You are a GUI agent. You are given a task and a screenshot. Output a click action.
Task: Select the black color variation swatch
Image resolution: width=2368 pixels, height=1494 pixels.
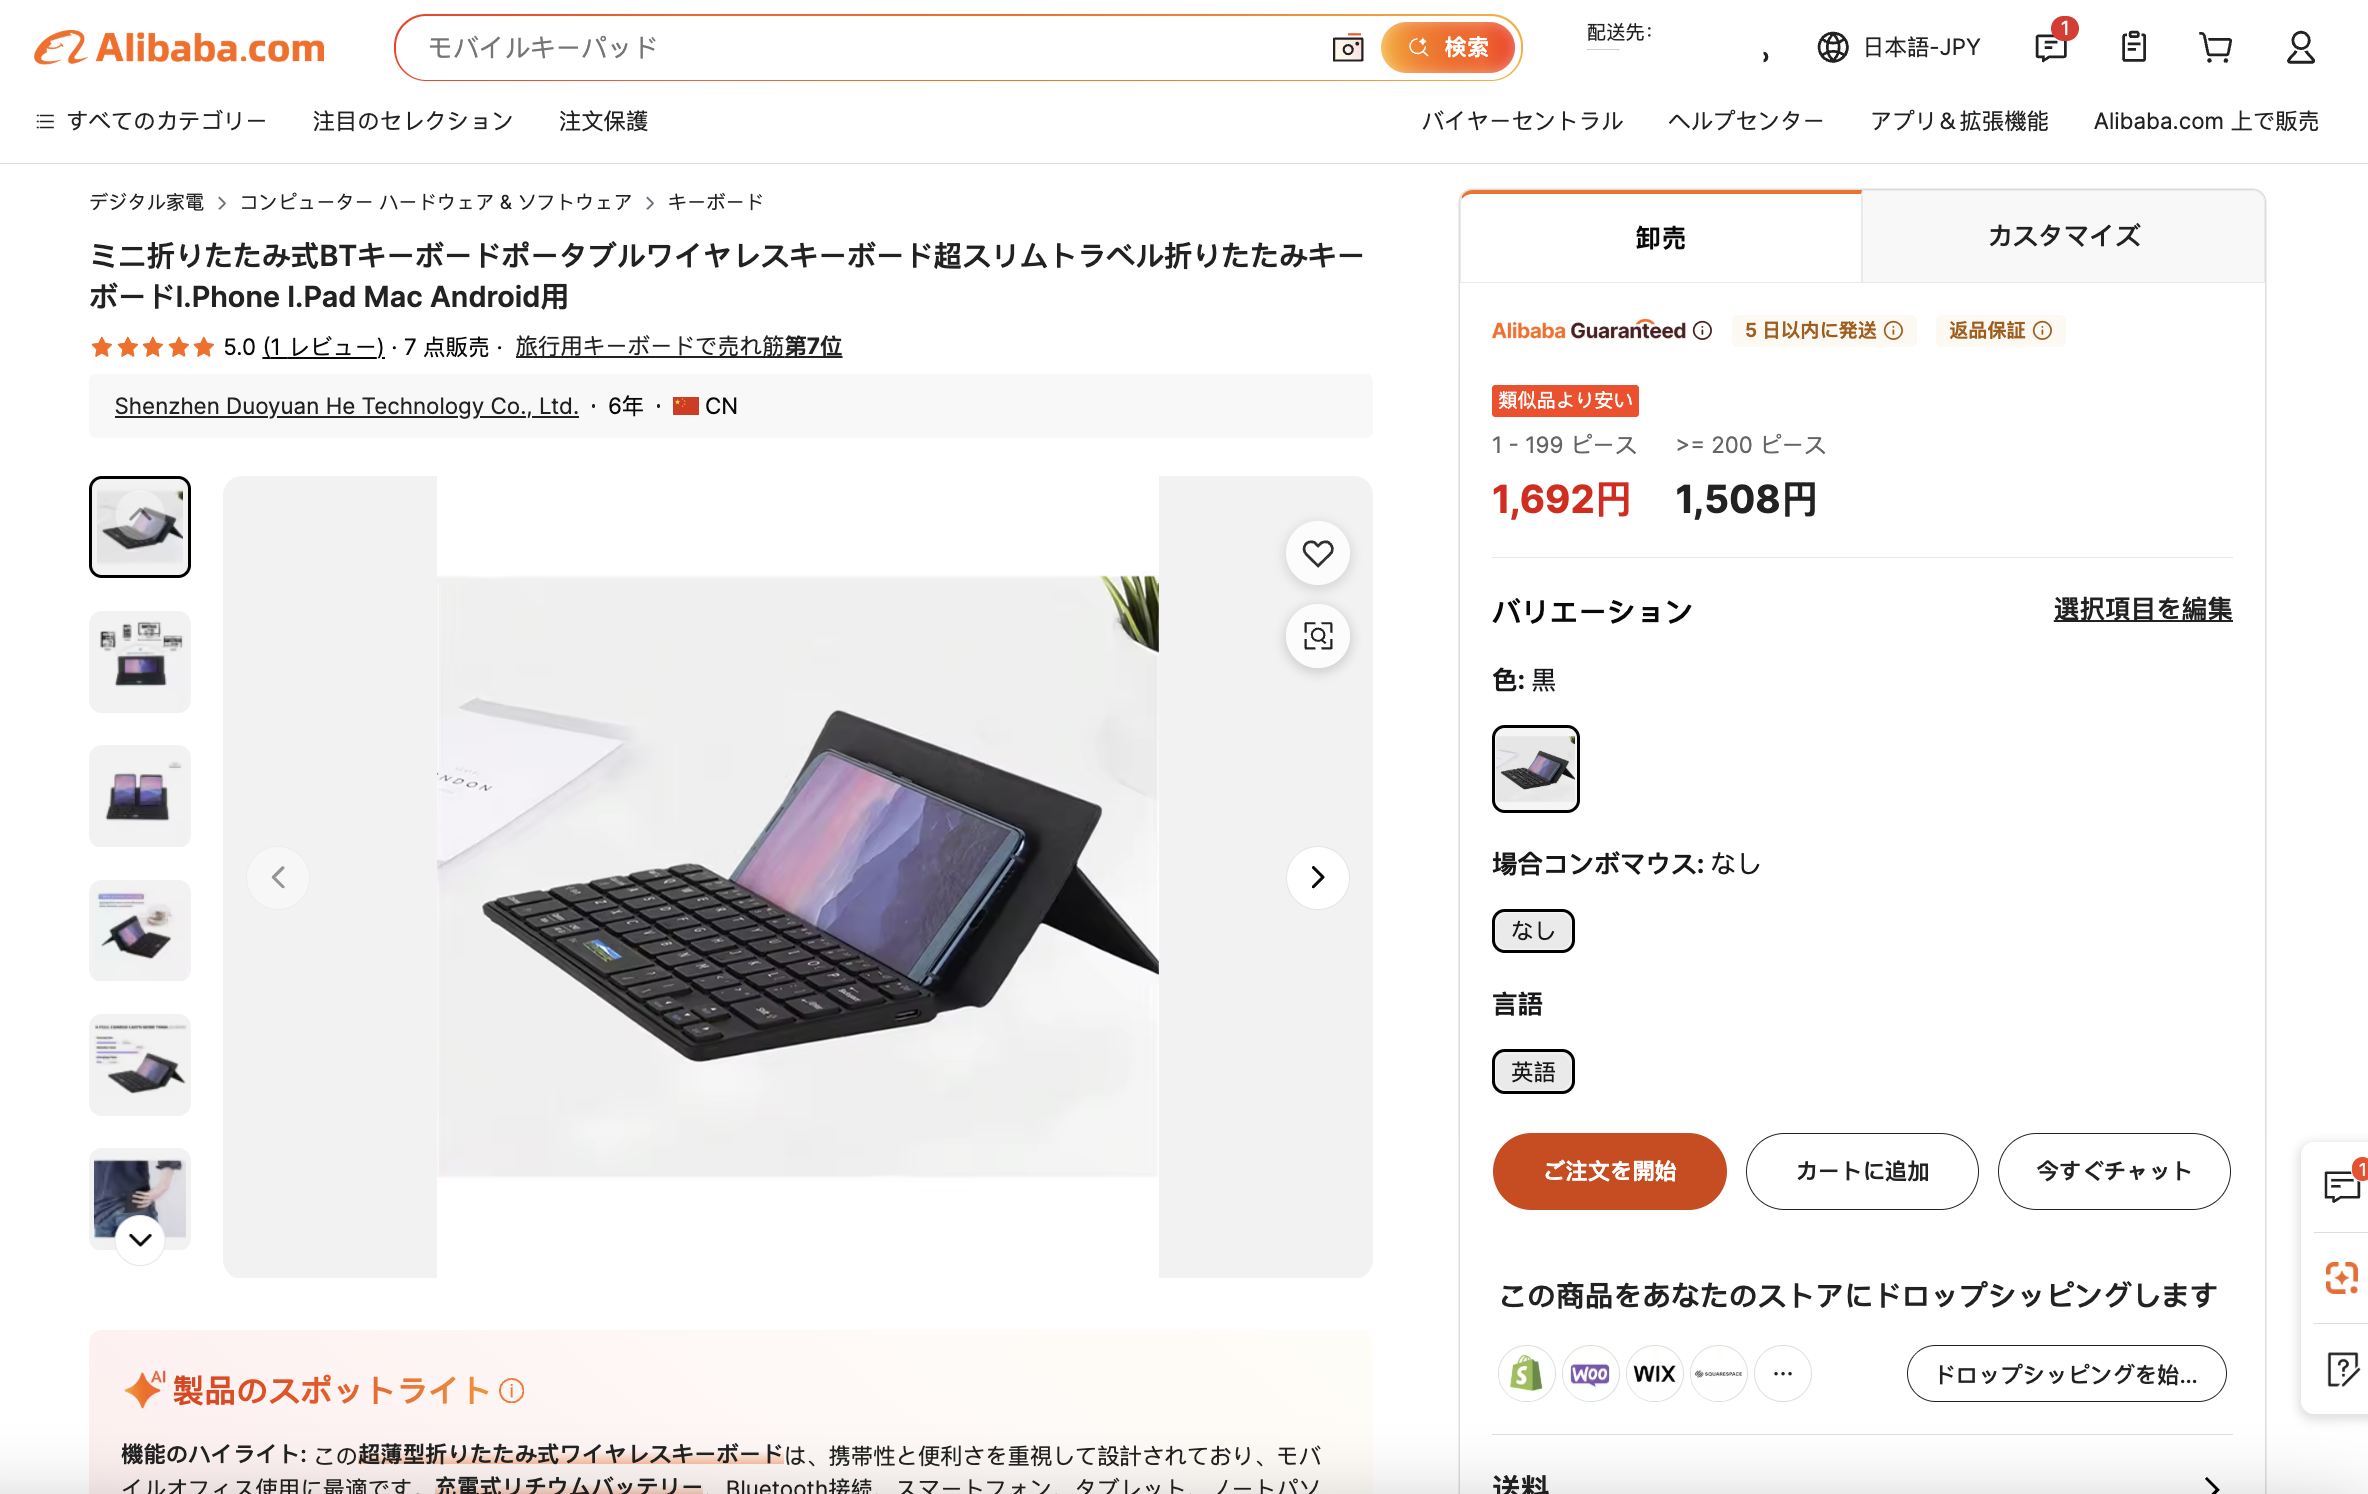coord(1535,769)
